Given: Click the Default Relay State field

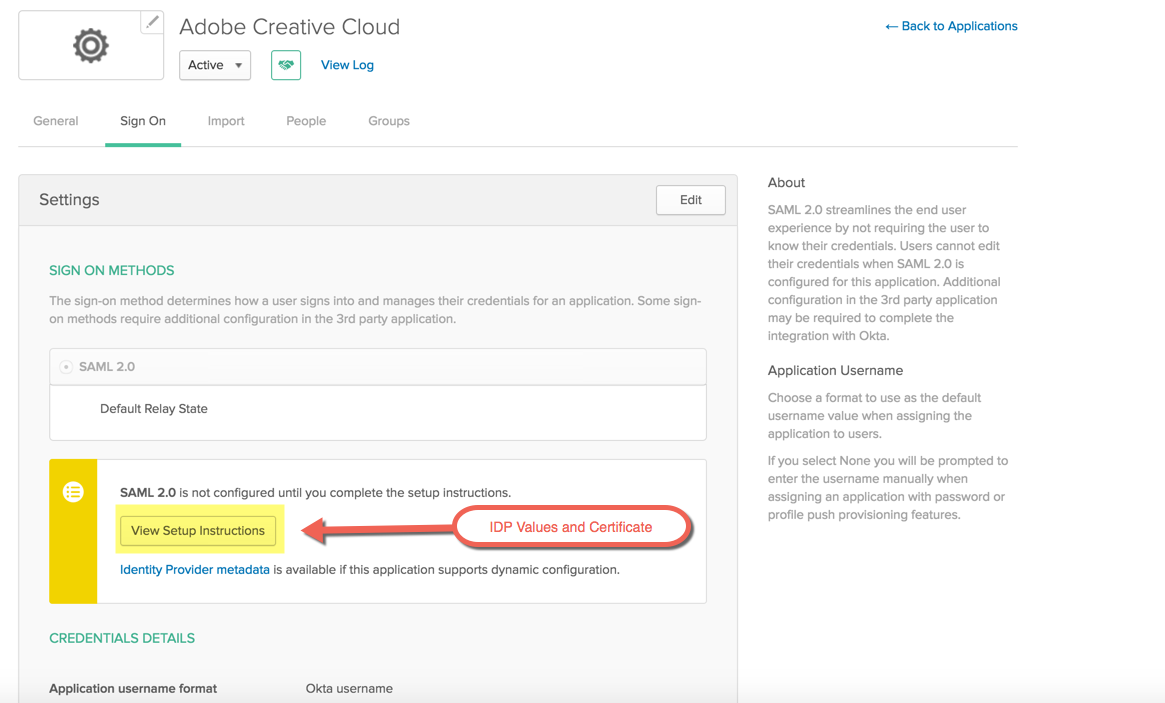Looking at the screenshot, I should (154, 408).
